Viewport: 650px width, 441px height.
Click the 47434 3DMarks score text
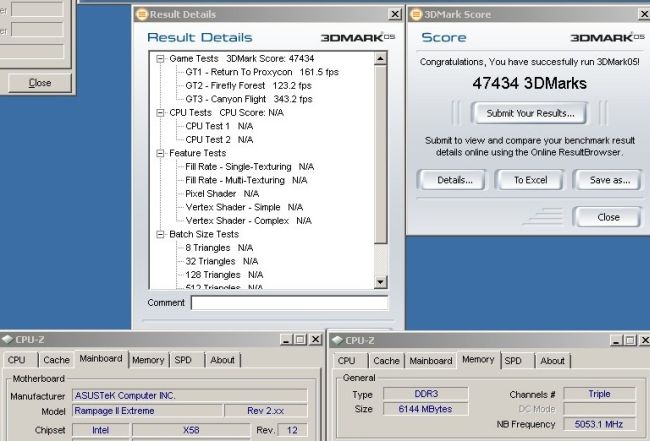pos(529,83)
